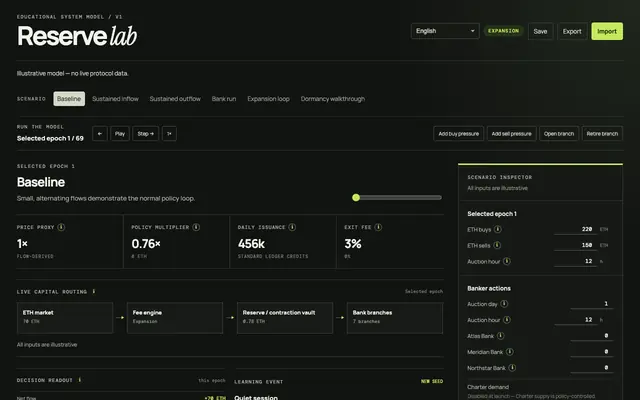Click the '456k' daily issuance value
640x400 pixels.
(251, 244)
